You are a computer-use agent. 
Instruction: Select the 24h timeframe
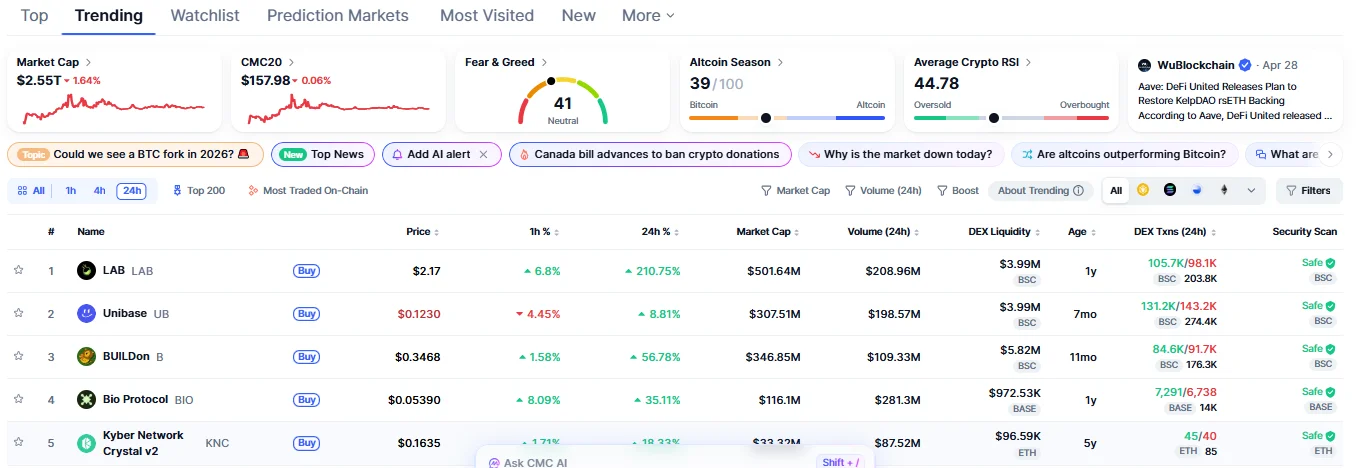click(x=131, y=190)
